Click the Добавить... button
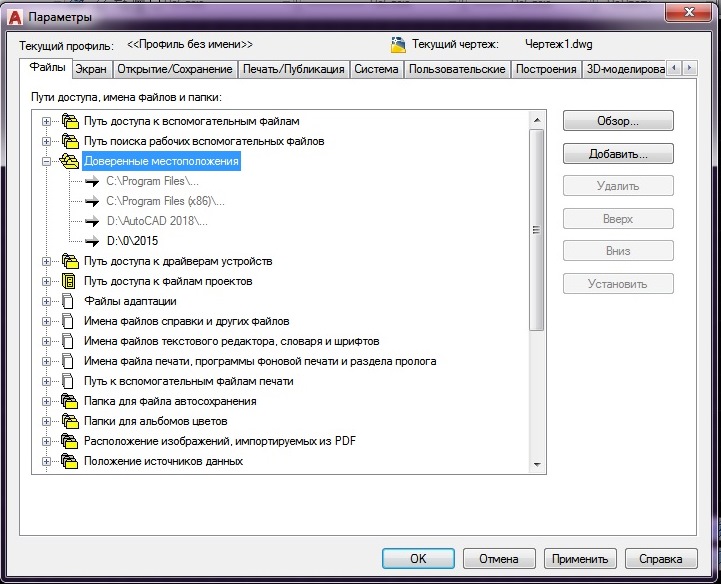The height and width of the screenshot is (584, 721). click(x=617, y=155)
